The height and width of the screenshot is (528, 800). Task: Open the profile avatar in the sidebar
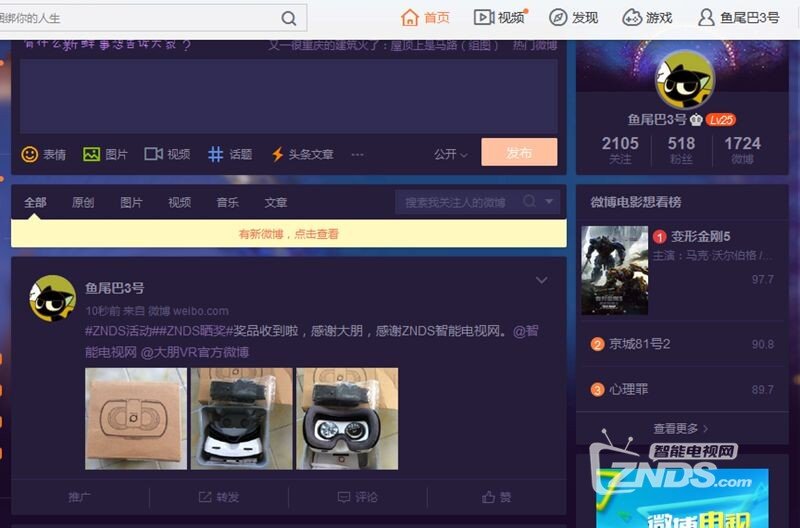pyautogui.click(x=685, y=80)
